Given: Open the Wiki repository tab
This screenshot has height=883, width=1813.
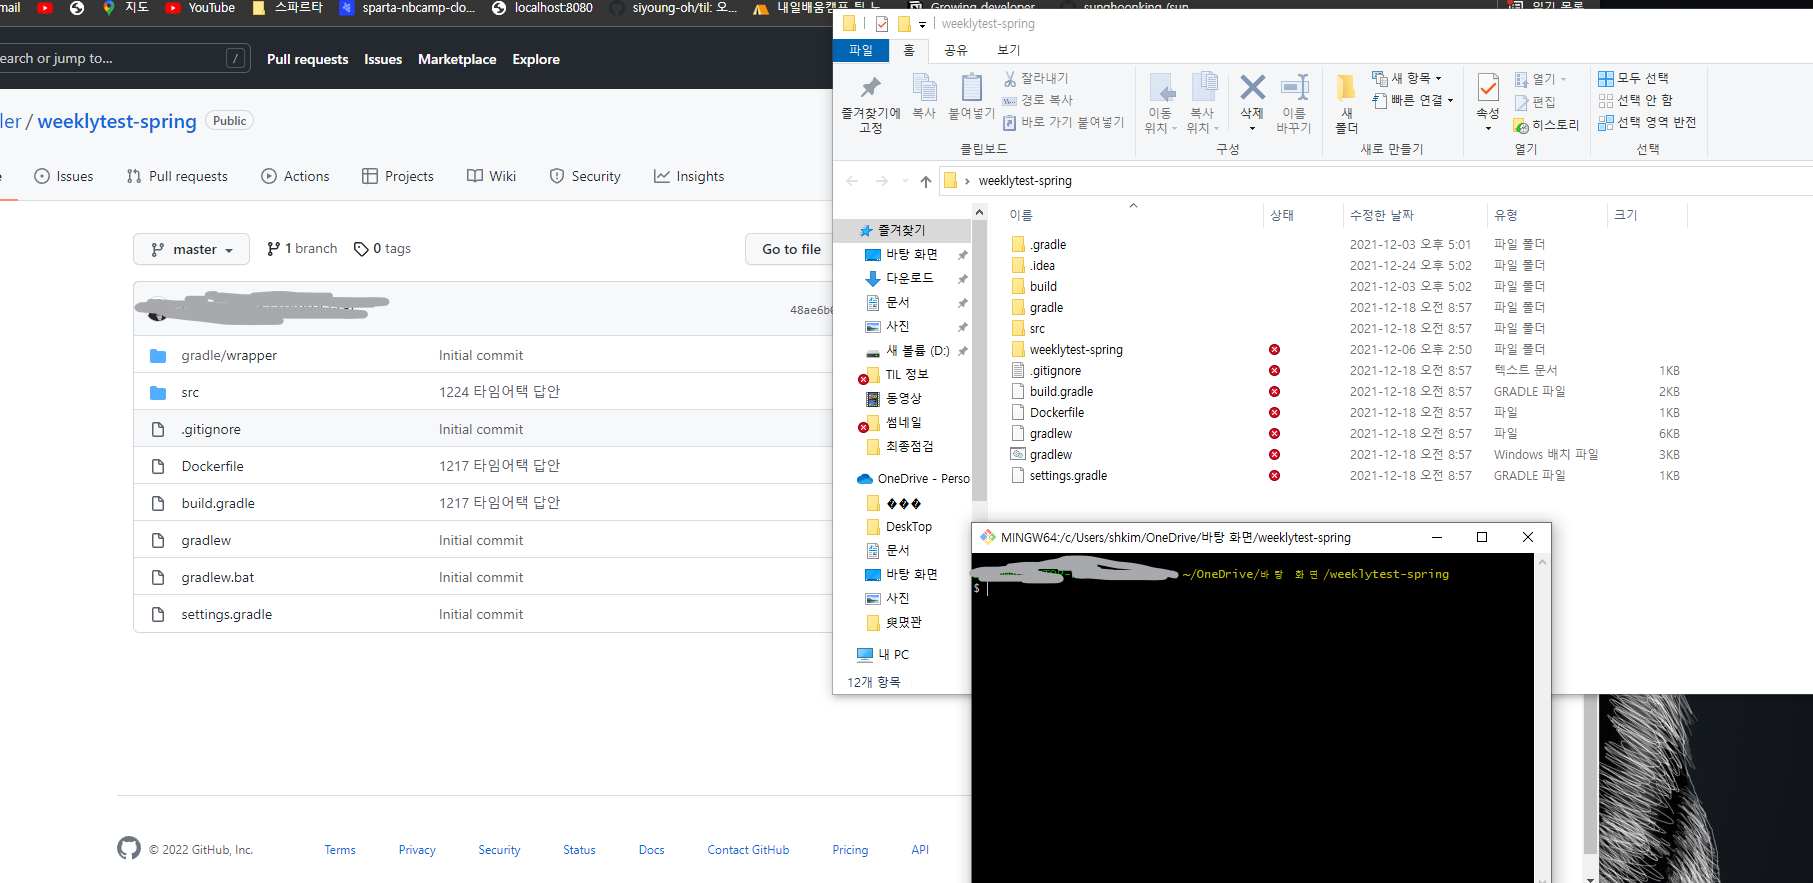Looking at the screenshot, I should coord(491,176).
